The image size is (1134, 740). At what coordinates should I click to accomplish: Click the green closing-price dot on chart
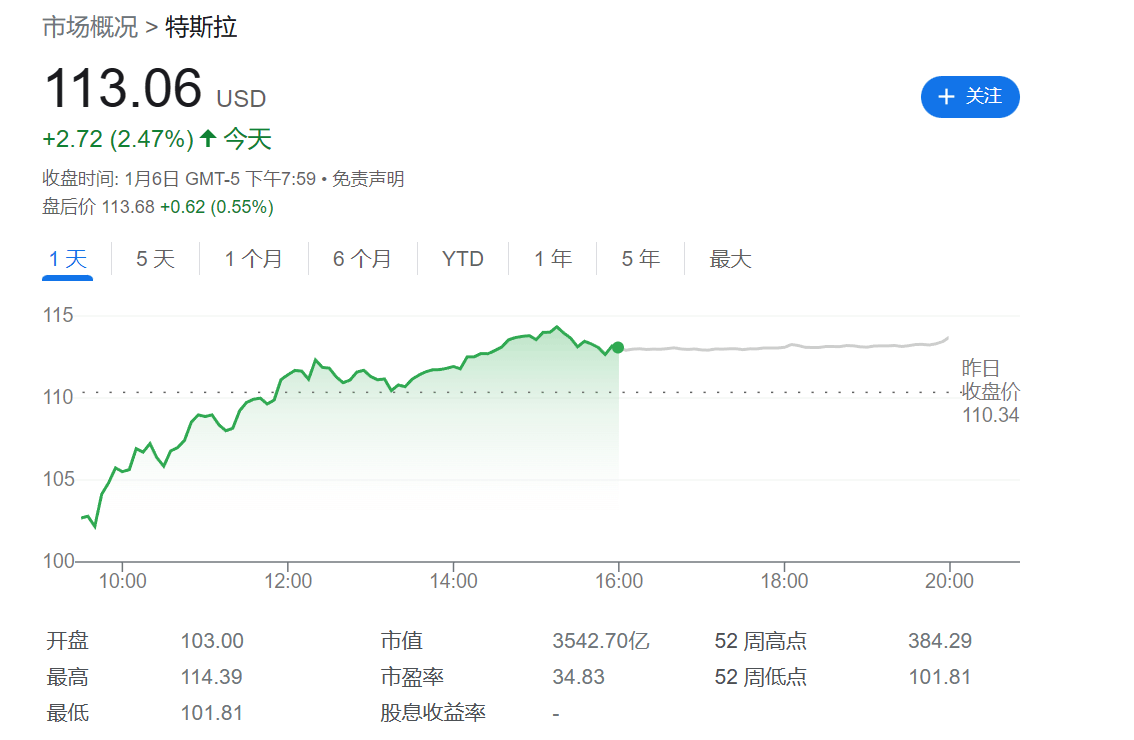point(618,348)
